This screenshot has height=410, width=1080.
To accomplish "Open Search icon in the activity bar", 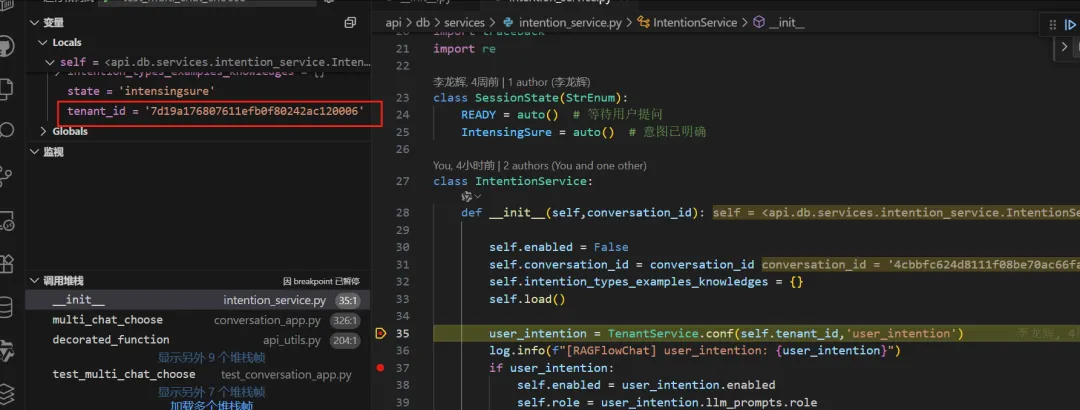I will pos(6,130).
